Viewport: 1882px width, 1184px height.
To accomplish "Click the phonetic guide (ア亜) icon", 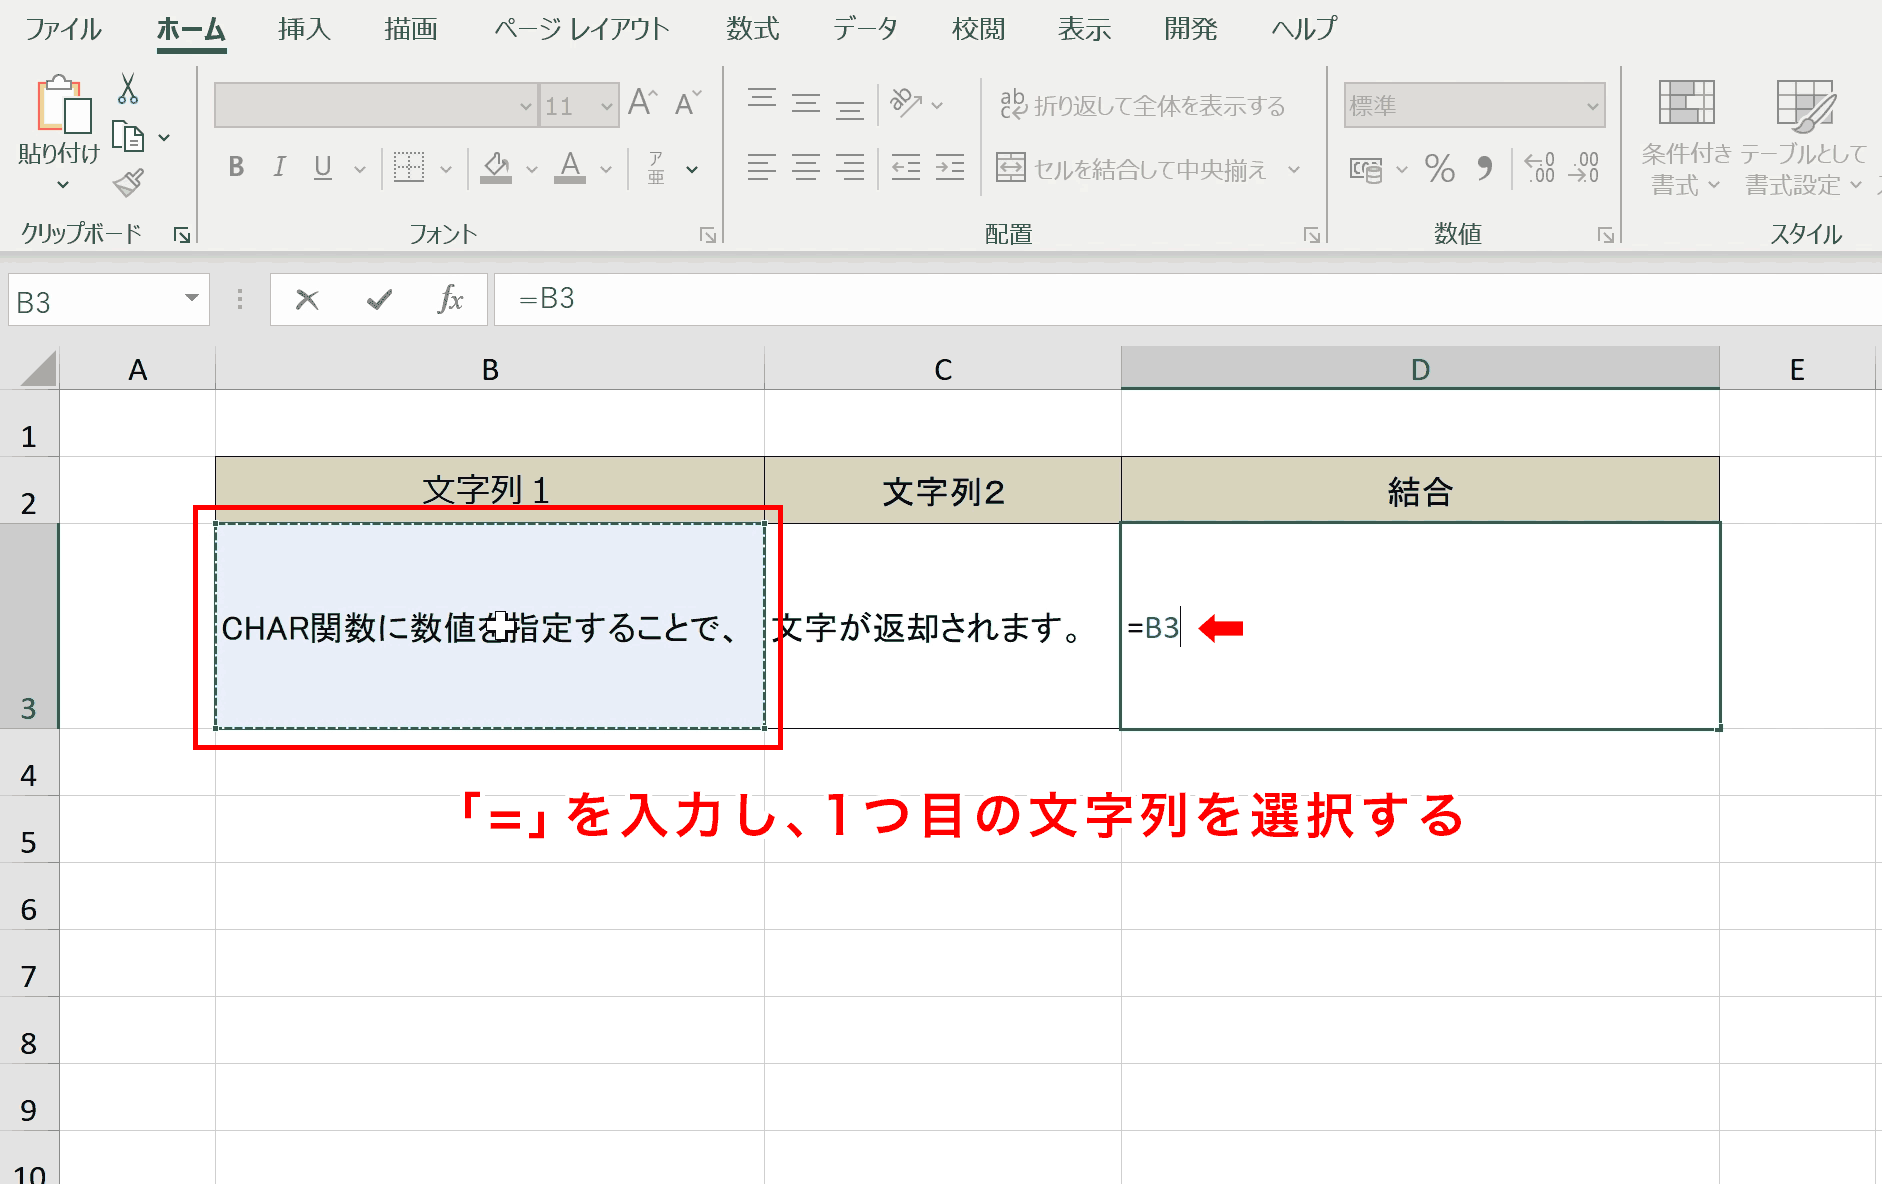I will coord(656,168).
